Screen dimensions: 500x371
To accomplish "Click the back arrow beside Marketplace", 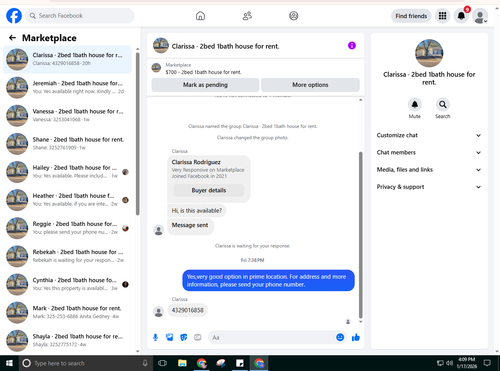I will pyautogui.click(x=12, y=38).
